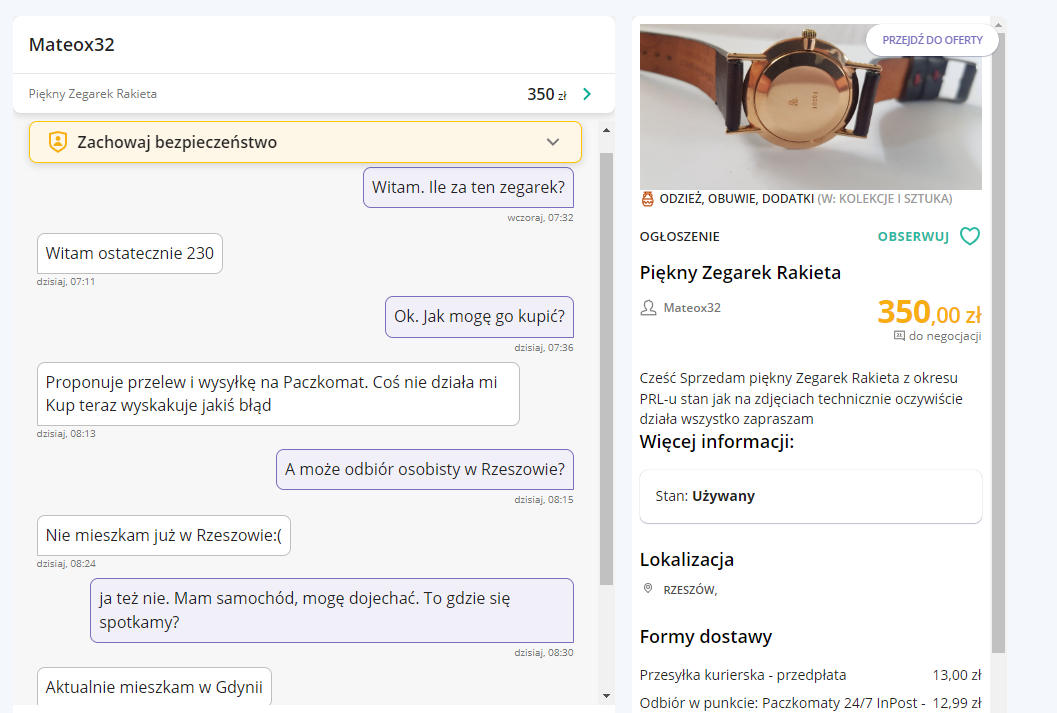Click the negotiation icon beside 'do negocjacji'
This screenshot has width=1057, height=713.
coord(898,336)
